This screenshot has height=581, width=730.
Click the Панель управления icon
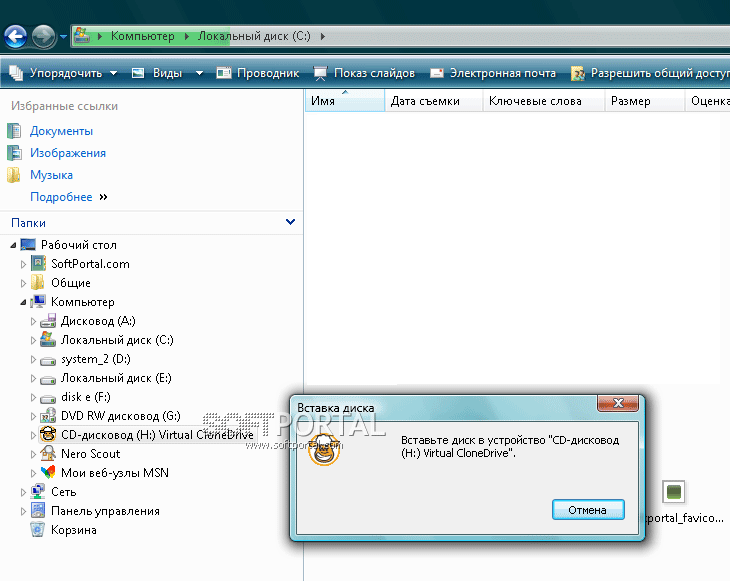[x=38, y=511]
